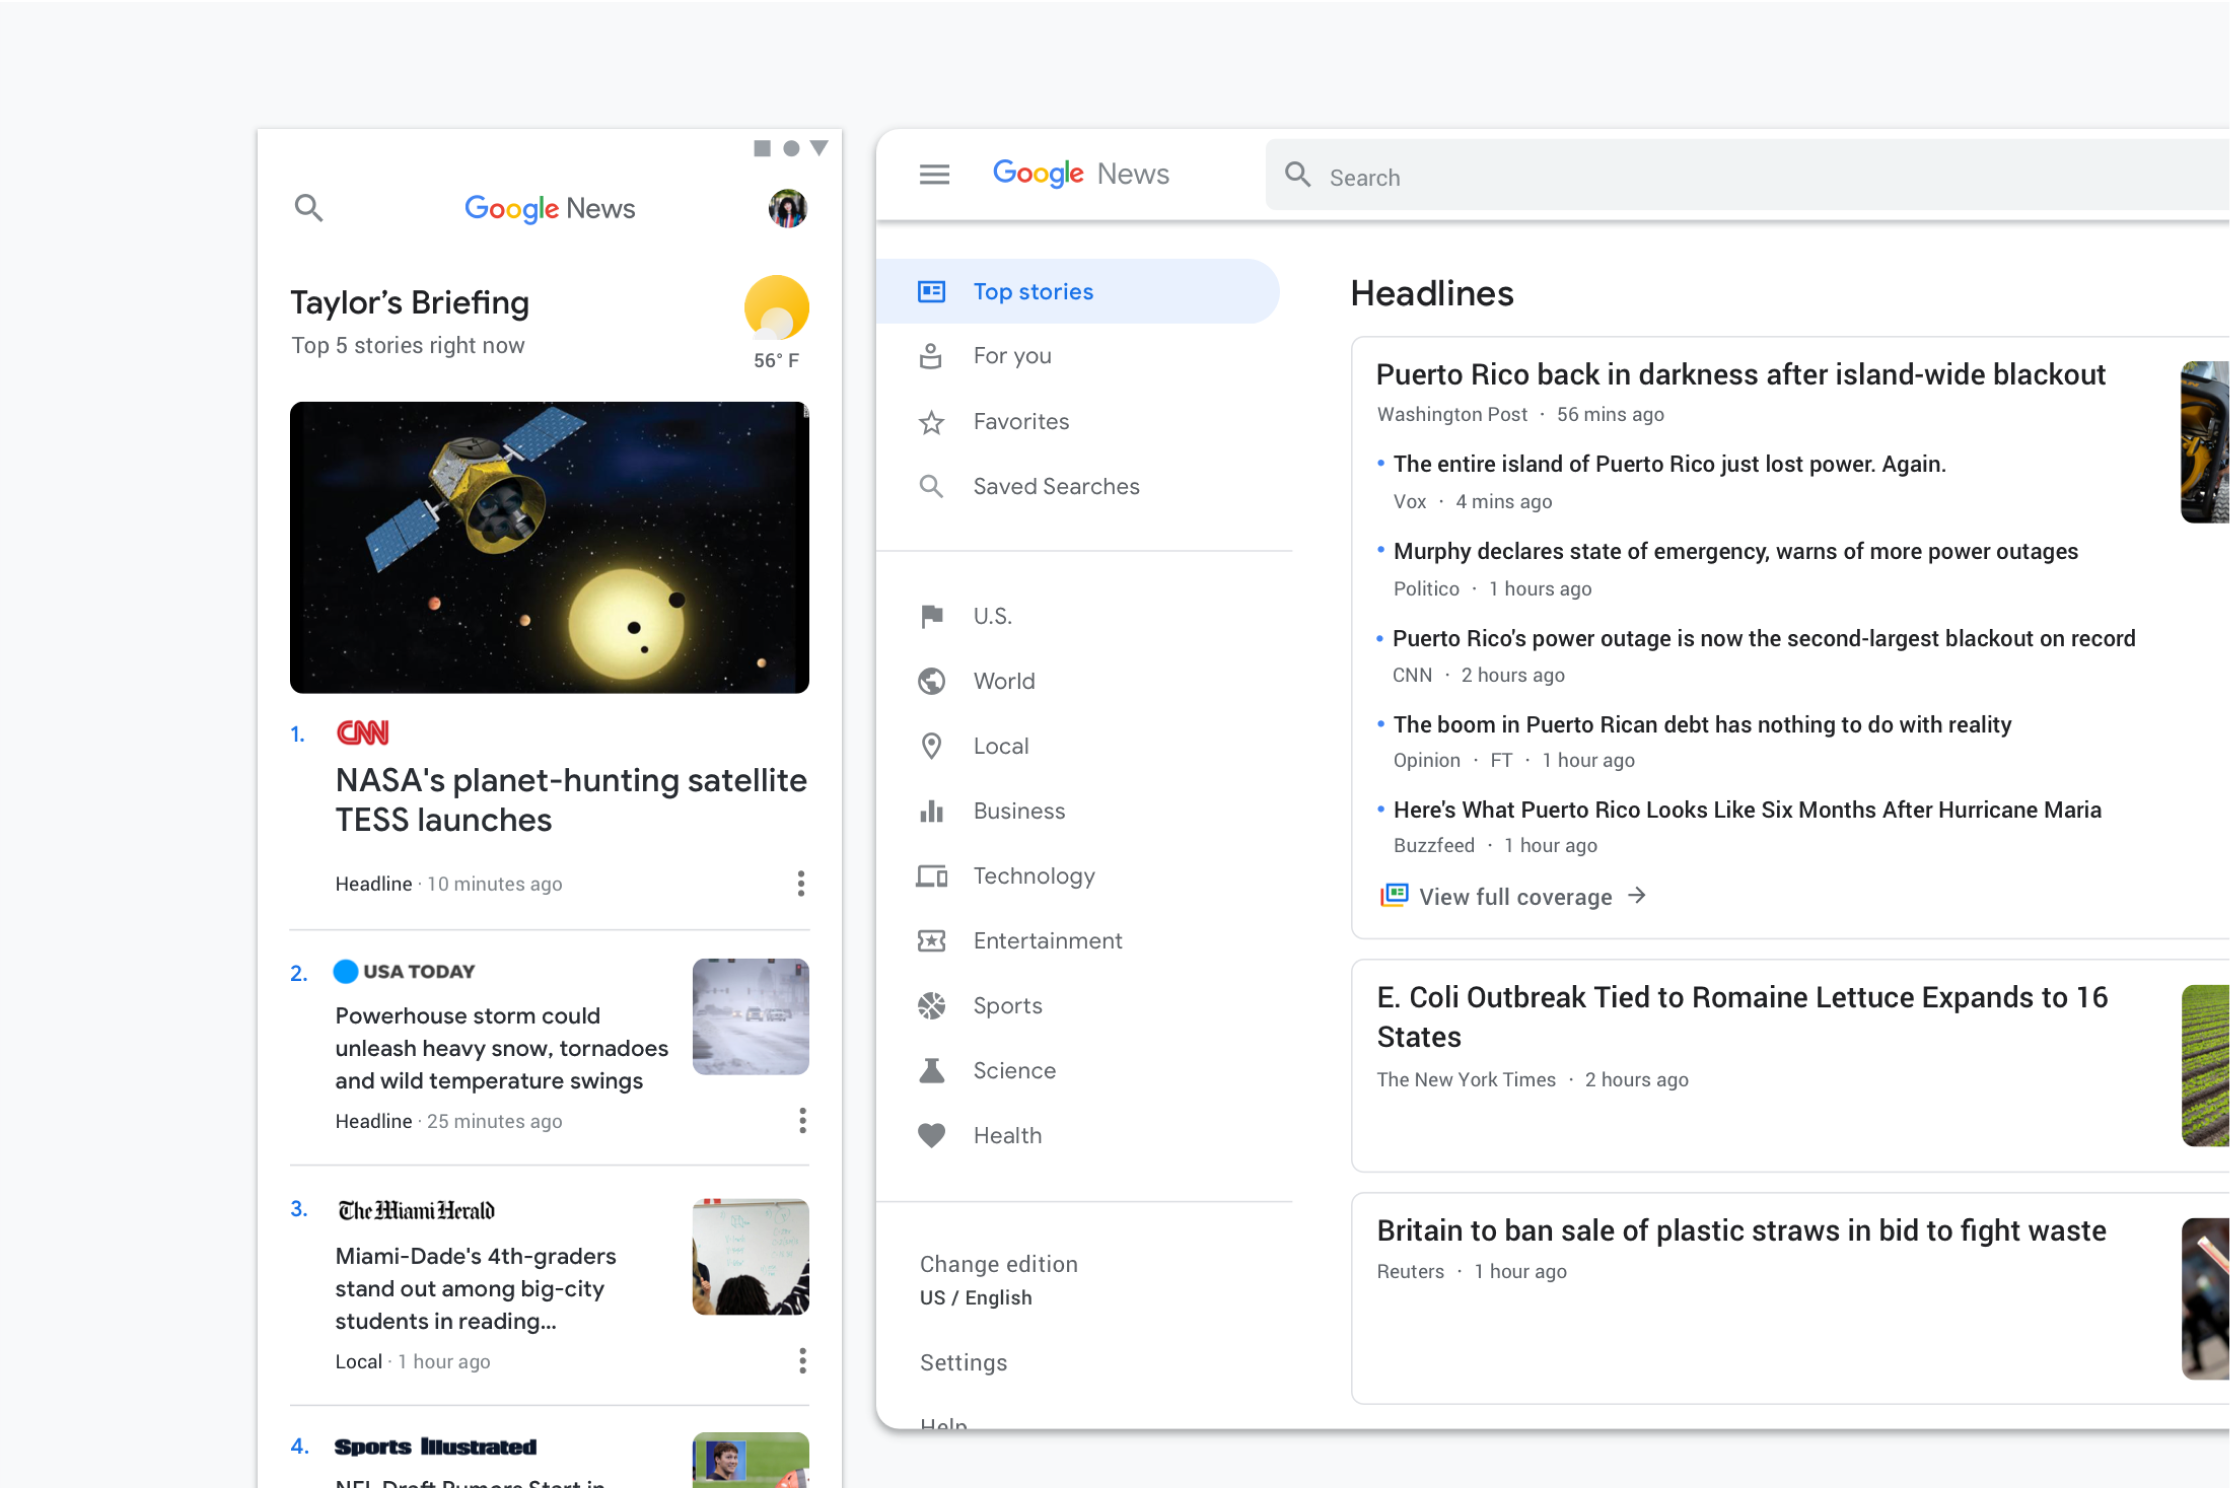Select For you in the sidebar
The image size is (2230, 1488).
coord(1011,356)
